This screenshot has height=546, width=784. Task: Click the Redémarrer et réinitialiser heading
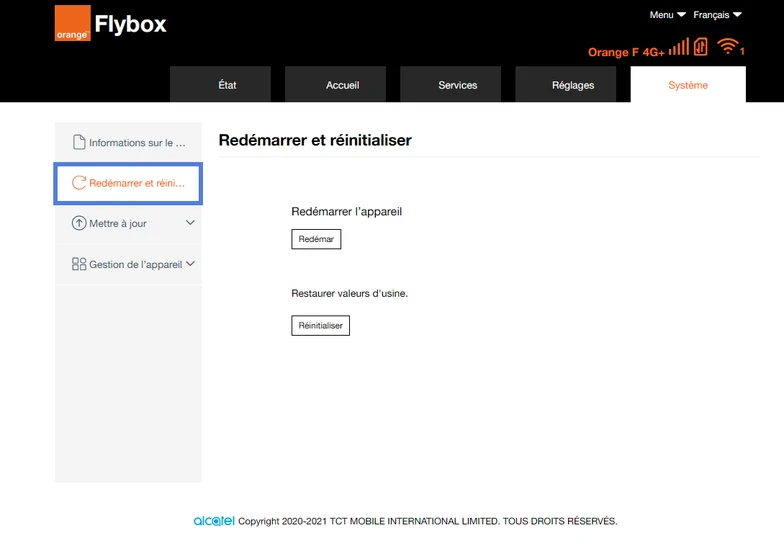tap(315, 140)
